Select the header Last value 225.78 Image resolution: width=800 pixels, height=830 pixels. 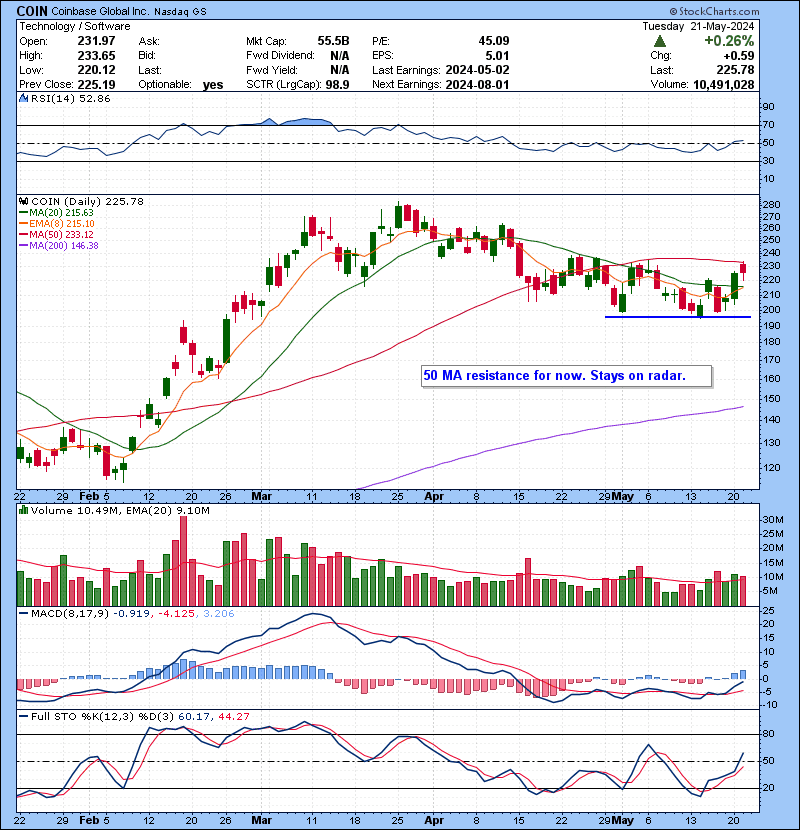[x=736, y=70]
